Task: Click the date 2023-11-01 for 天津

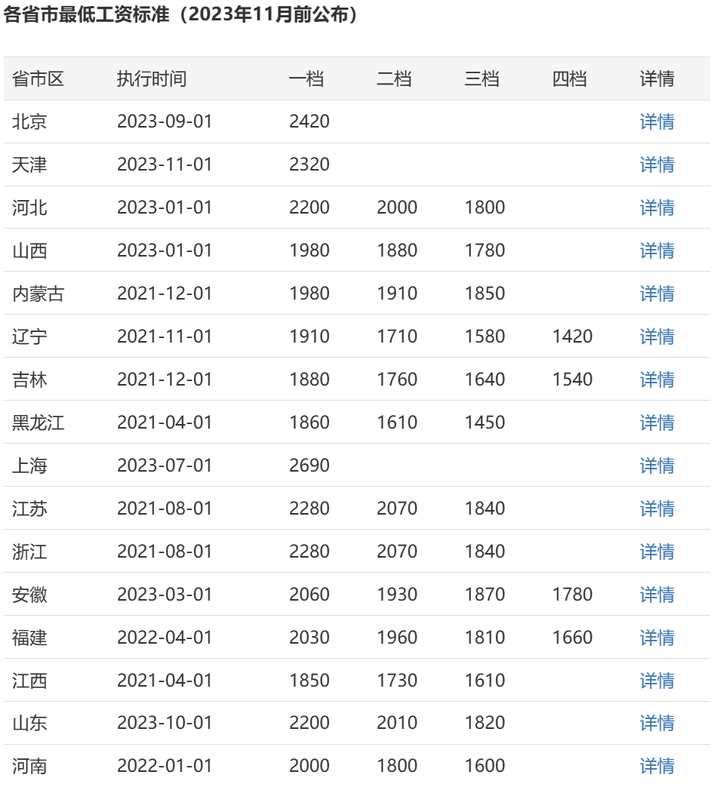Action: click(165, 165)
